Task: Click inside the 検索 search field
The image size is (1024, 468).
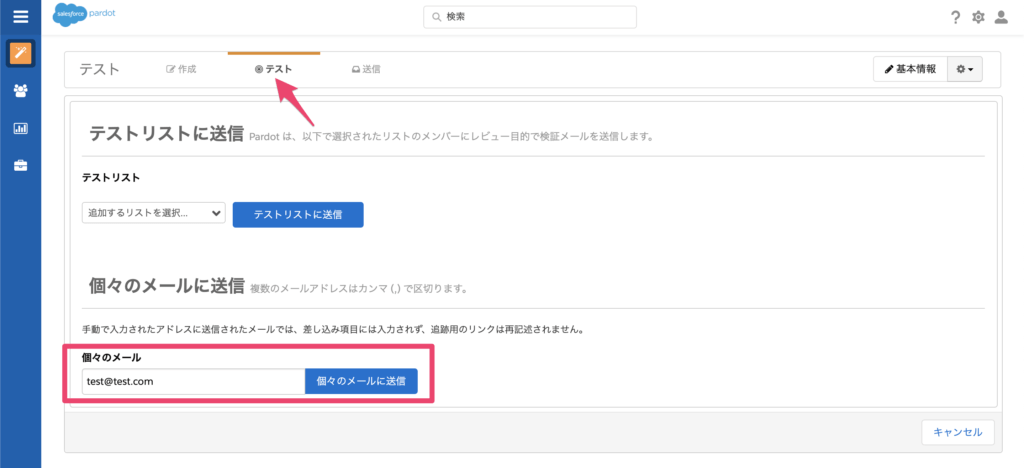Action: [530, 18]
